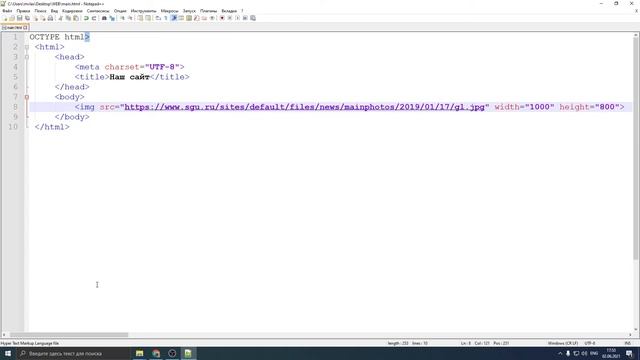640x360 pixels.
Task: Open the Windows Start menu
Action: (8, 353)
